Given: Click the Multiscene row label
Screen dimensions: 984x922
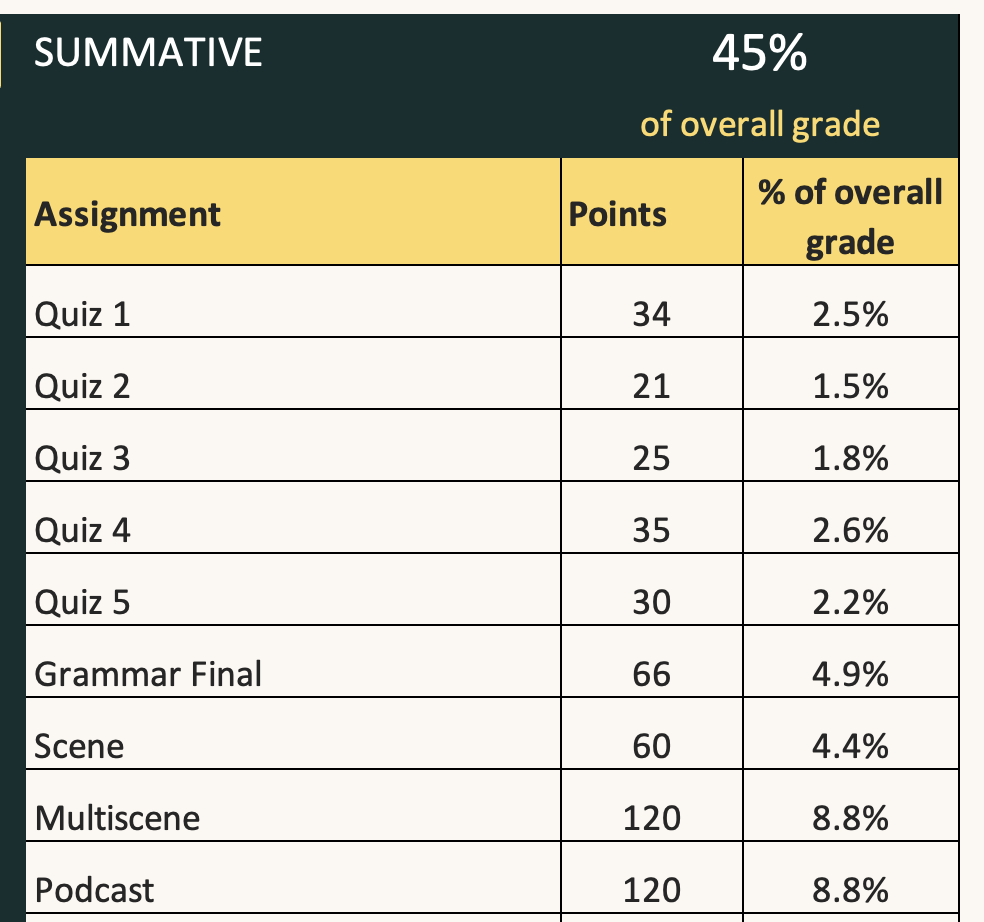Looking at the screenshot, I should click(x=117, y=818).
